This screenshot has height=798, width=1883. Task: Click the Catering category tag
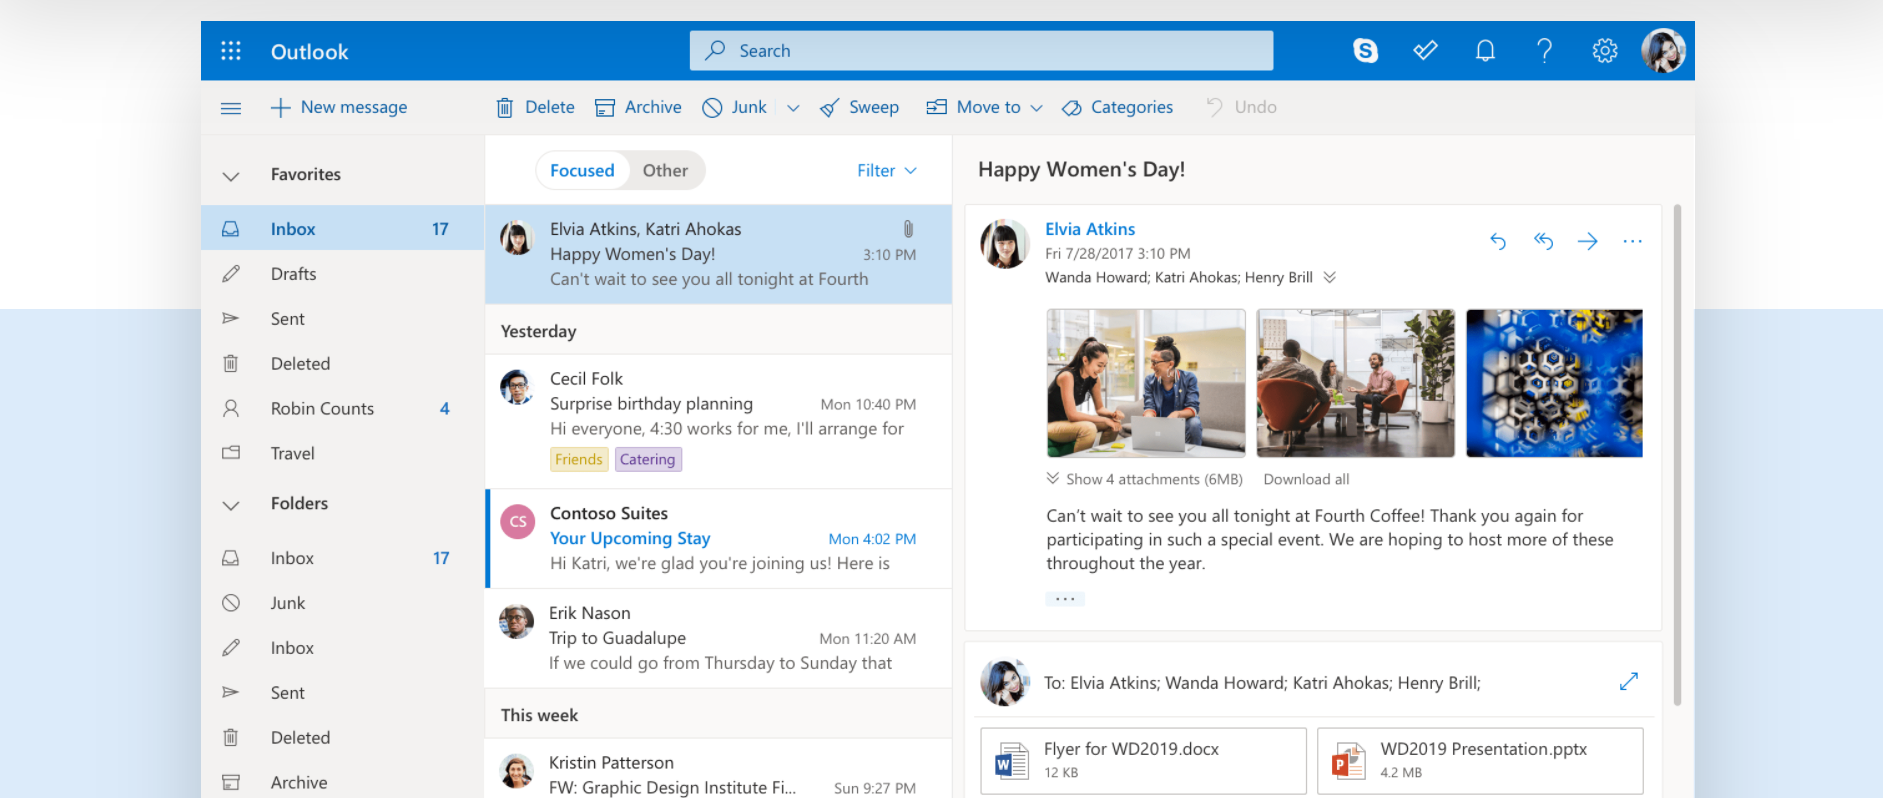[647, 459]
